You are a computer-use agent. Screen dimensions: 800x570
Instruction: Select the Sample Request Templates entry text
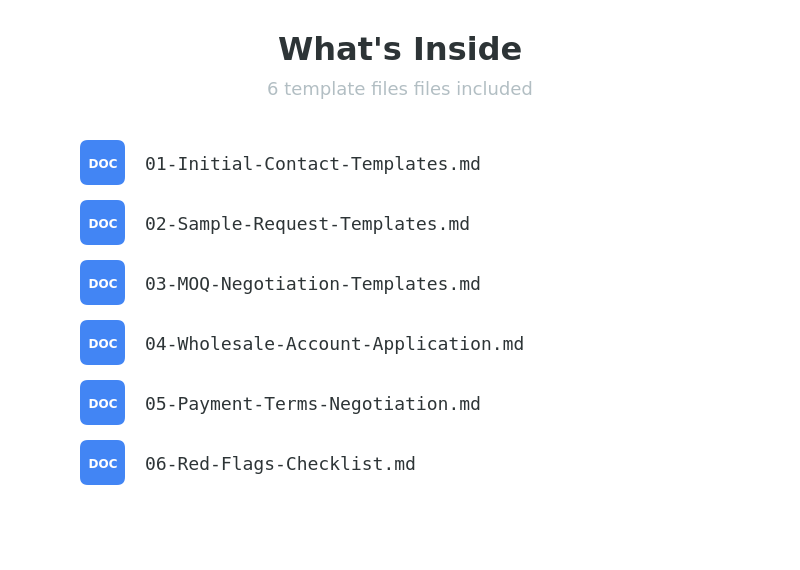(307, 224)
